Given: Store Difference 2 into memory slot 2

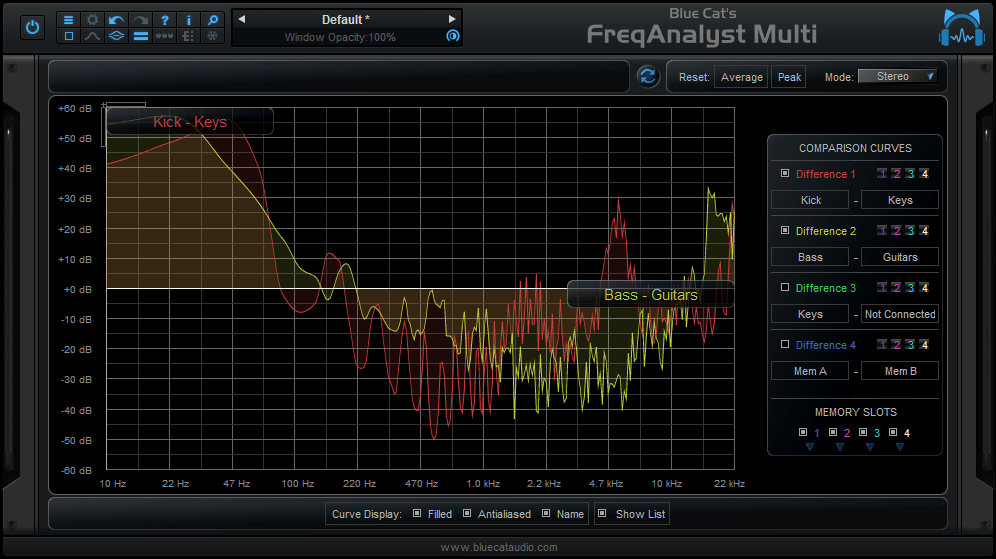Looking at the screenshot, I should click(x=896, y=231).
